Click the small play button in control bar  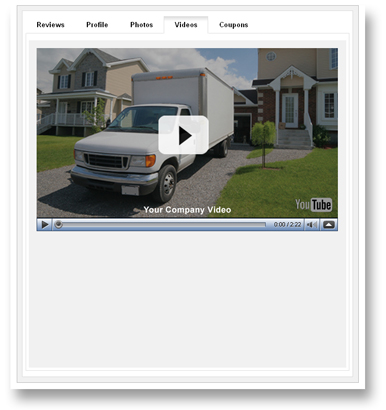tap(44, 225)
